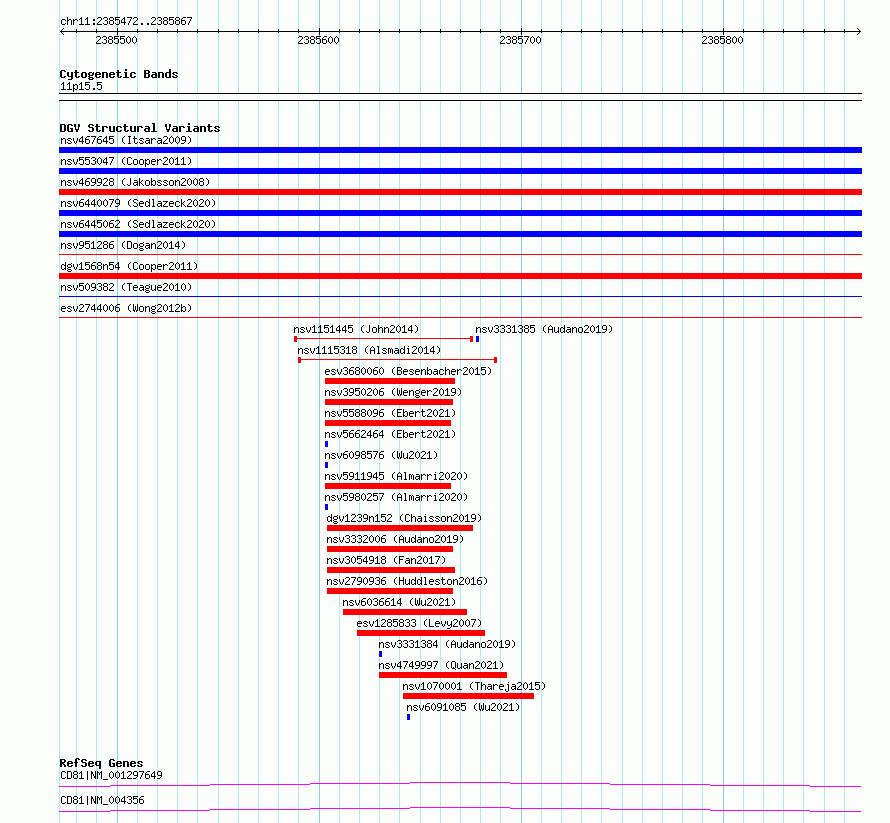Viewport: 890px width, 823px height.
Task: Click the DGV Structural Variants track title
Action: (x=140, y=128)
